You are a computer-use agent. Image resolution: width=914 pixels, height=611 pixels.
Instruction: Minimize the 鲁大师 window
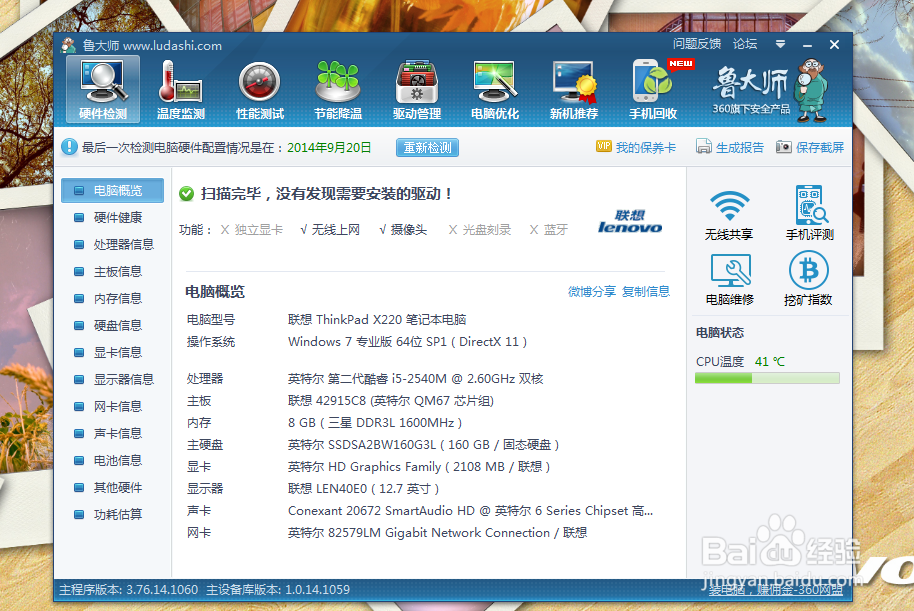point(807,45)
